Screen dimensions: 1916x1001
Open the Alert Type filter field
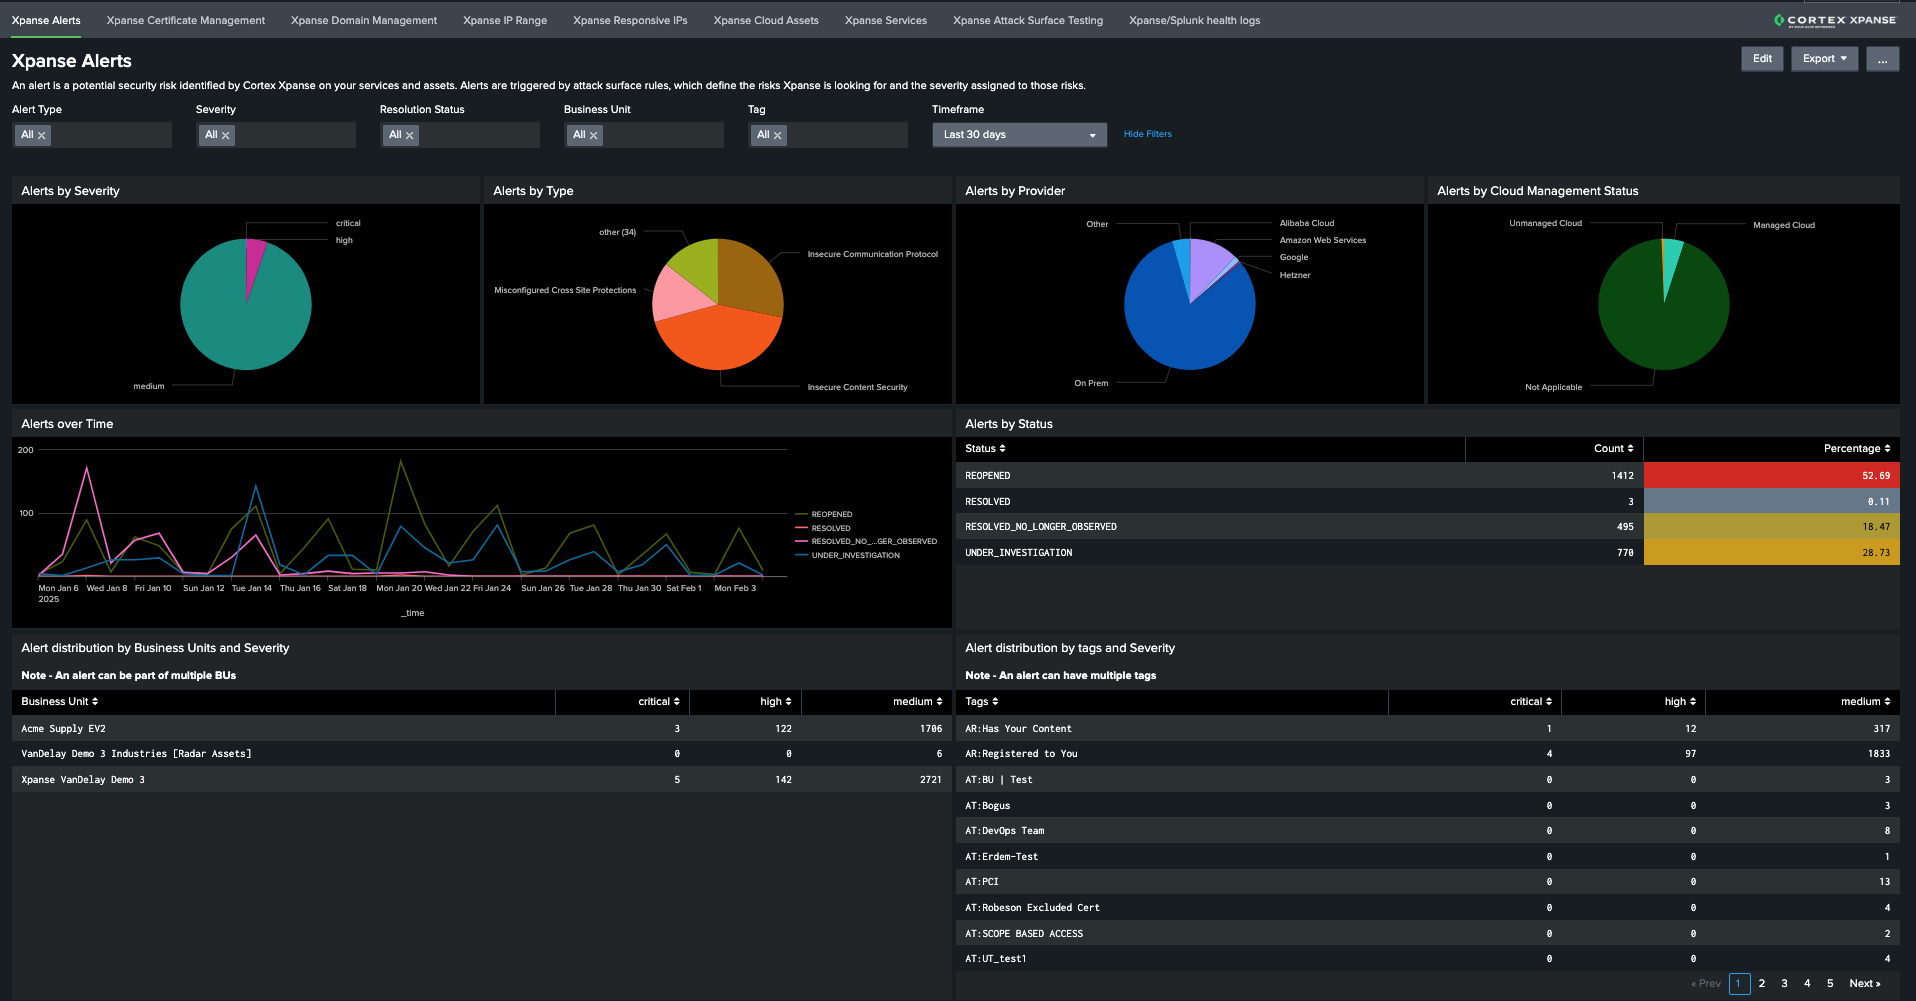92,135
